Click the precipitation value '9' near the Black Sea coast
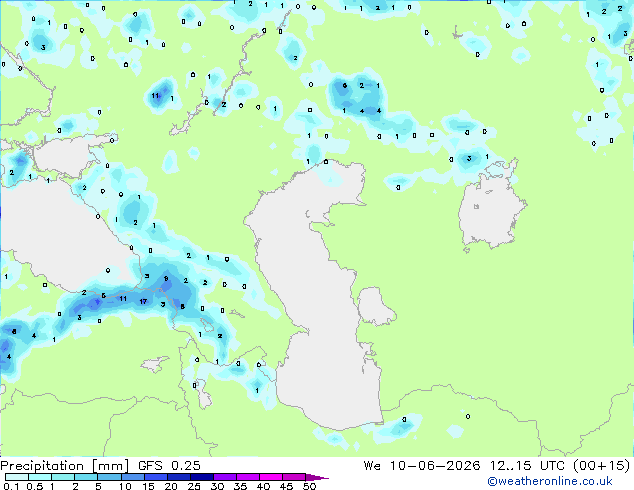The image size is (634, 490). (x=166, y=279)
